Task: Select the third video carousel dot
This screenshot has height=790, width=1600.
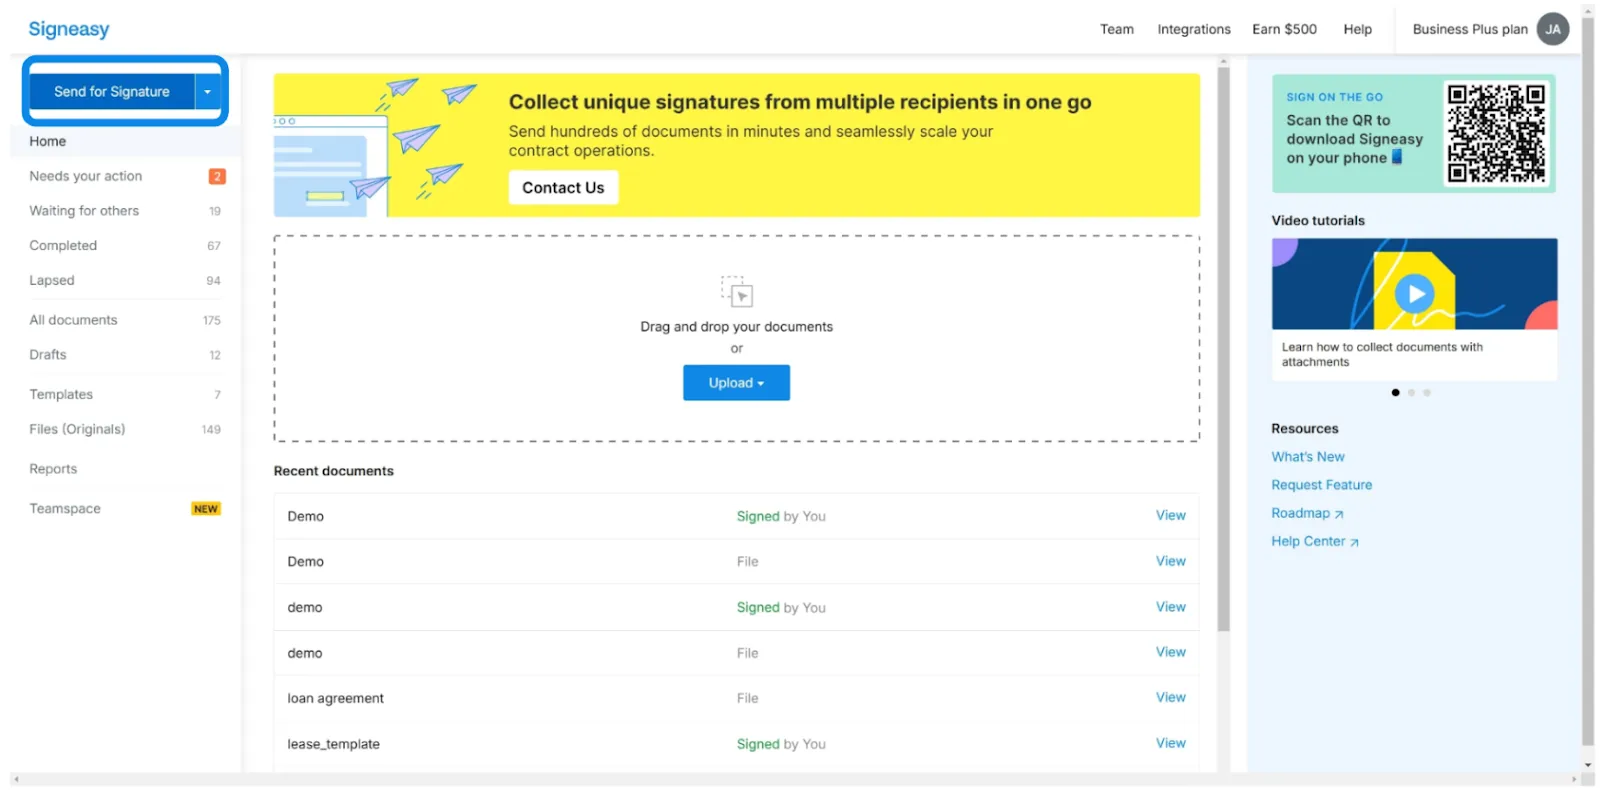Action: (x=1427, y=393)
